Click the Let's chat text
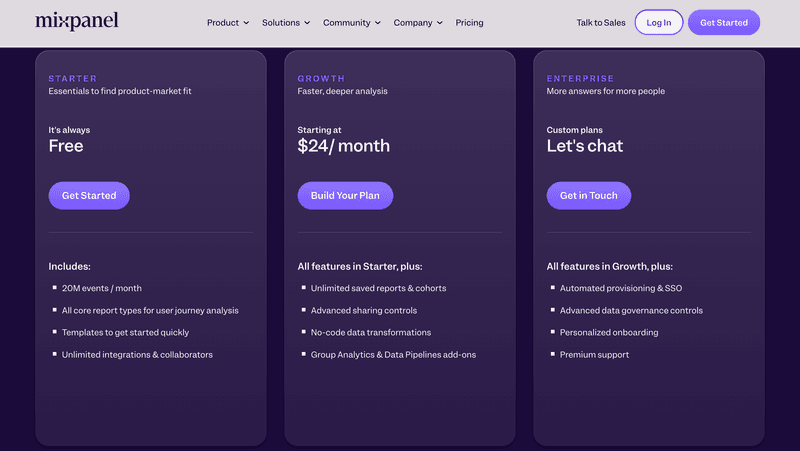 point(585,146)
